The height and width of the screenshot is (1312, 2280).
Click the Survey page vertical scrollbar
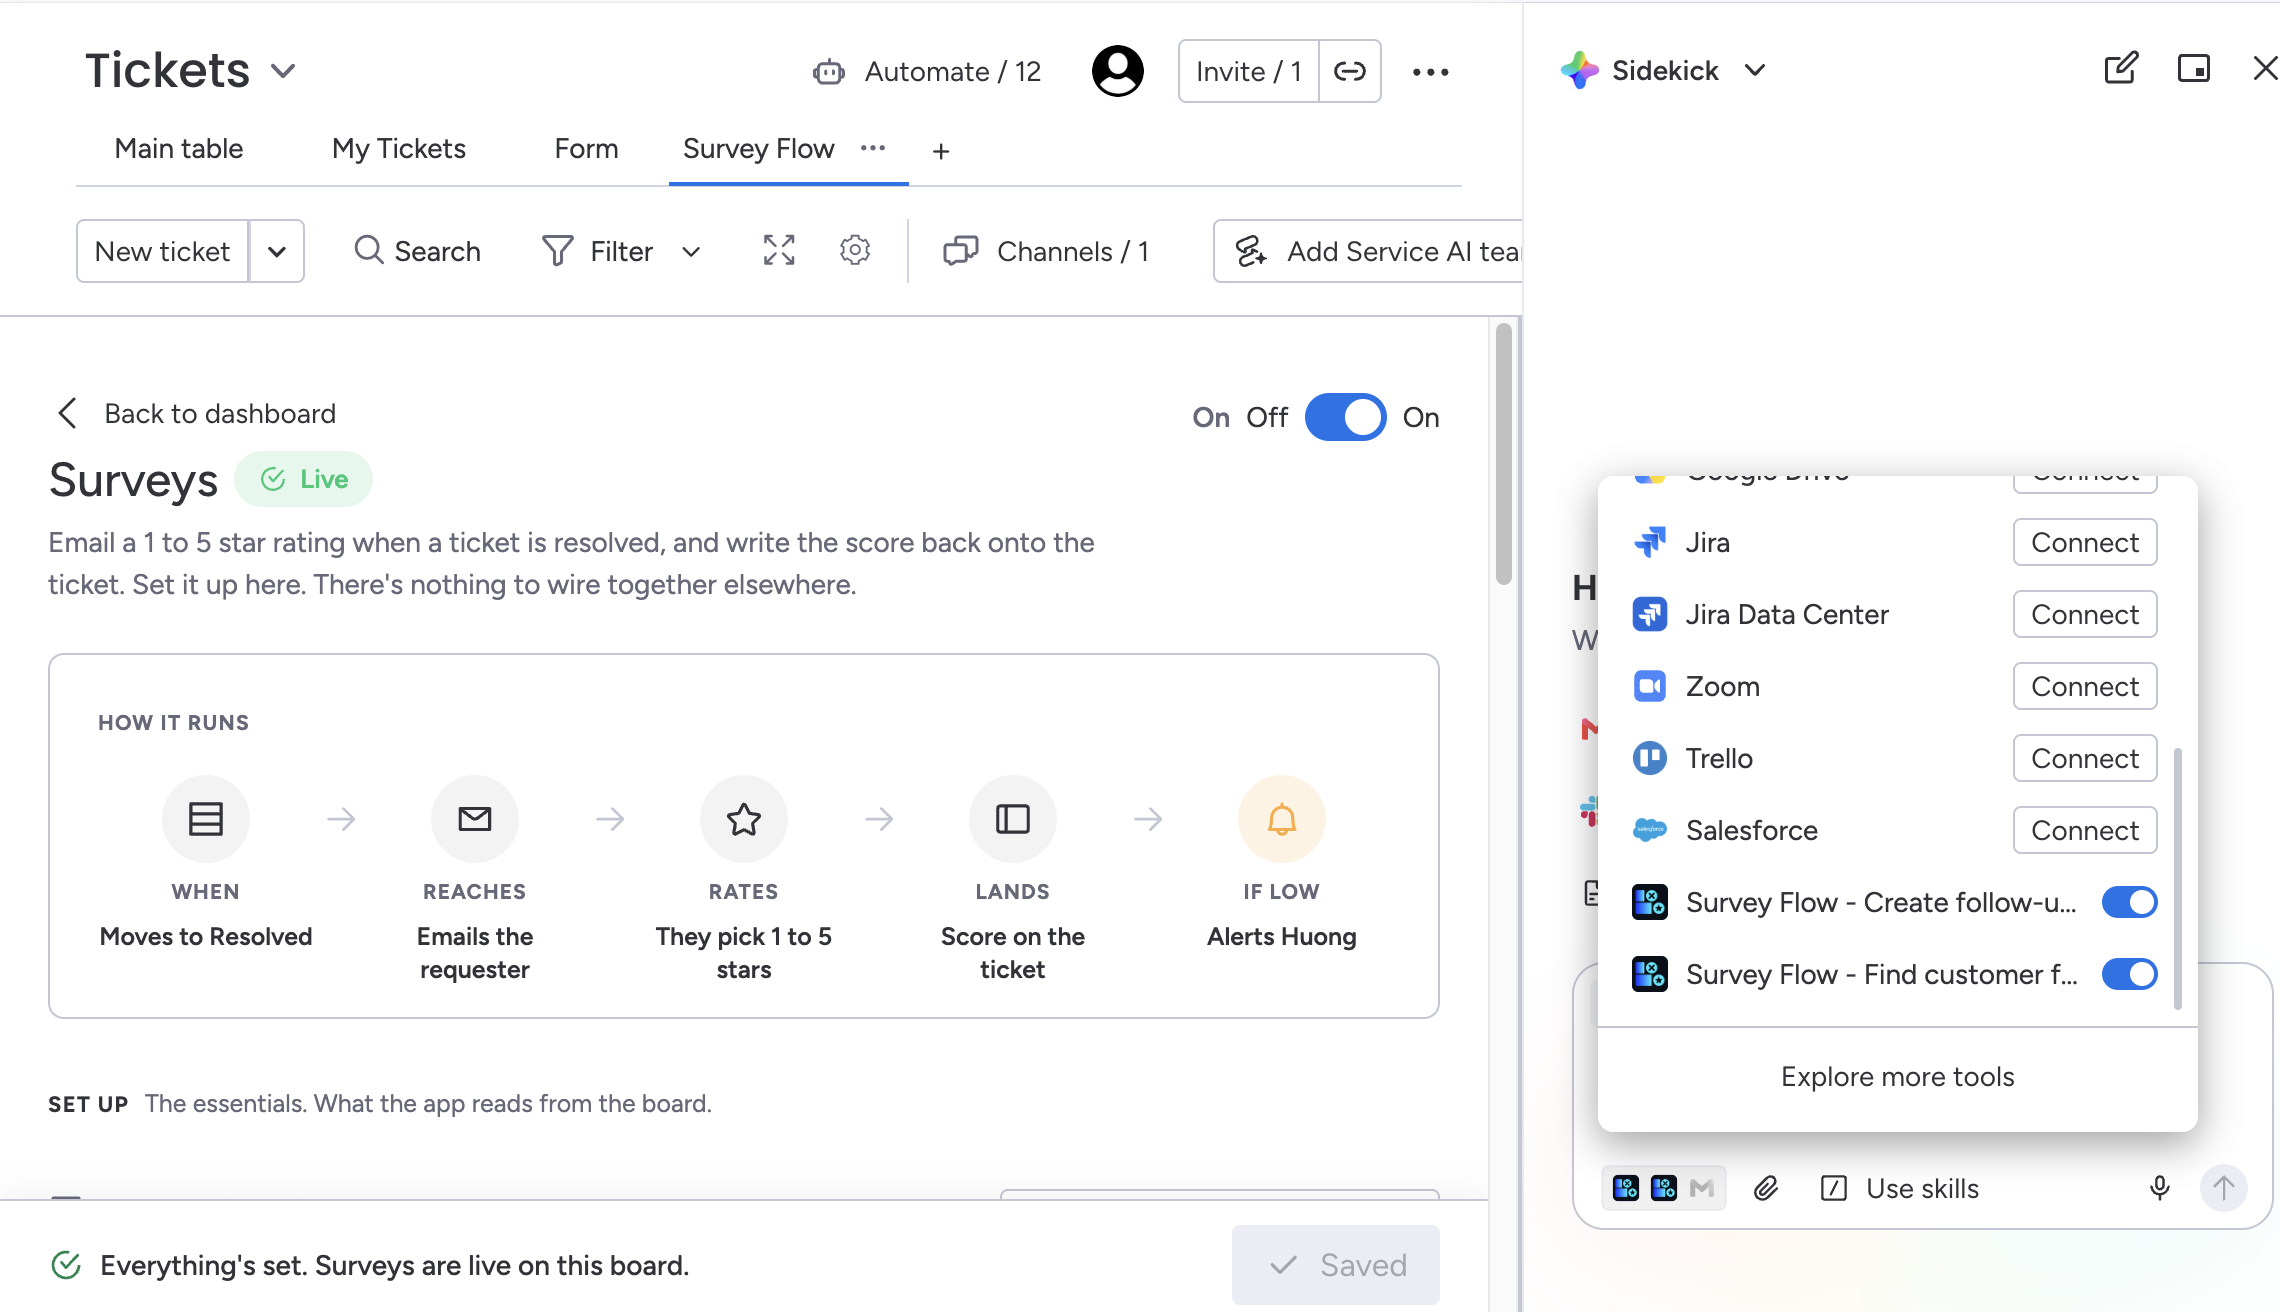click(1503, 454)
